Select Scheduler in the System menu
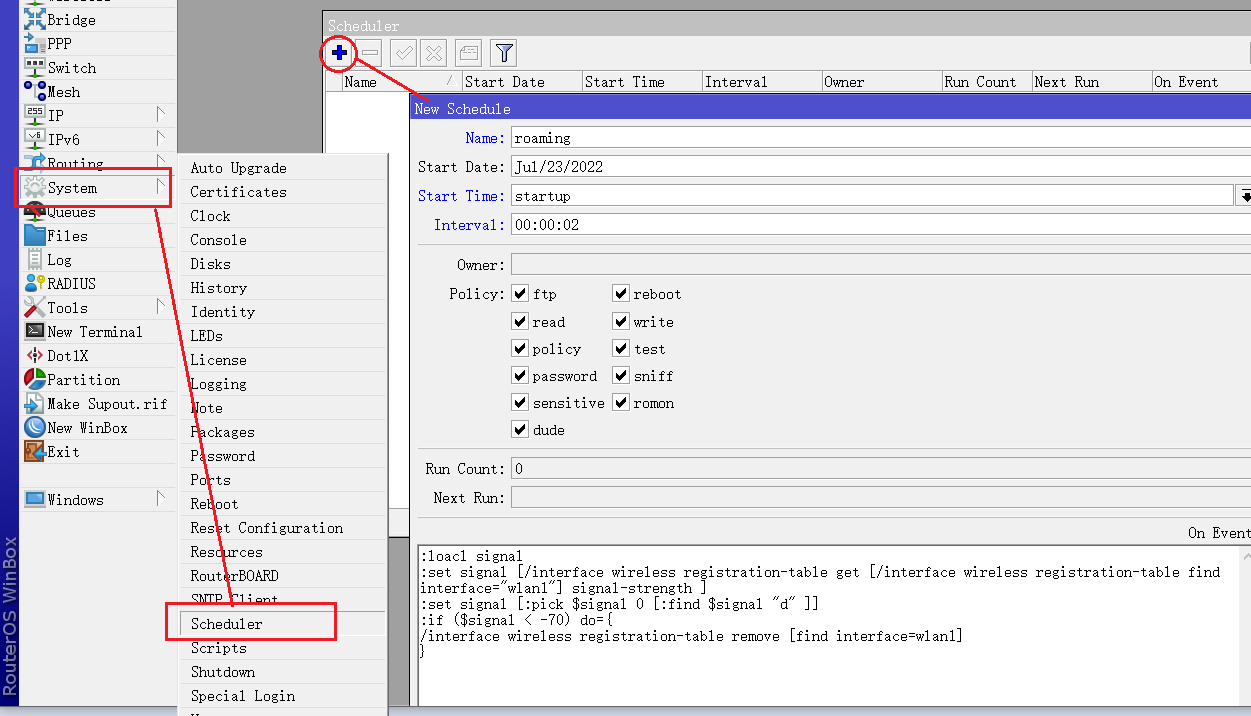Screen dimensions: 1251x716 tap(227, 624)
